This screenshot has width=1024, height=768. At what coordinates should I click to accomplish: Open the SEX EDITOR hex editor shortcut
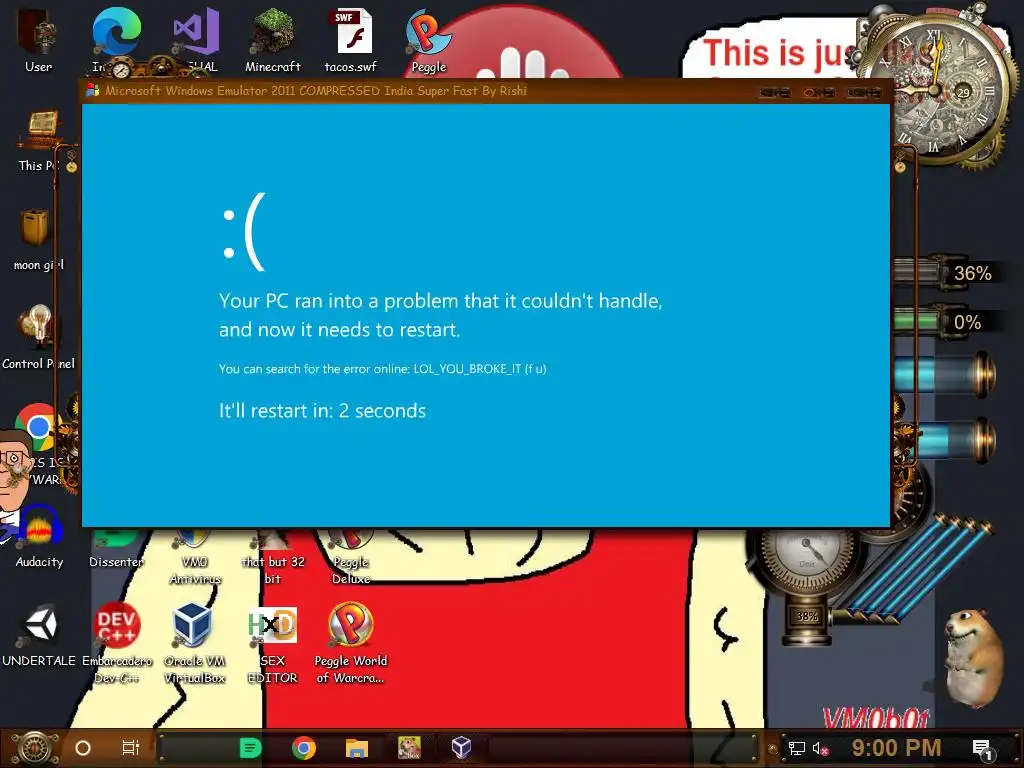point(272,643)
